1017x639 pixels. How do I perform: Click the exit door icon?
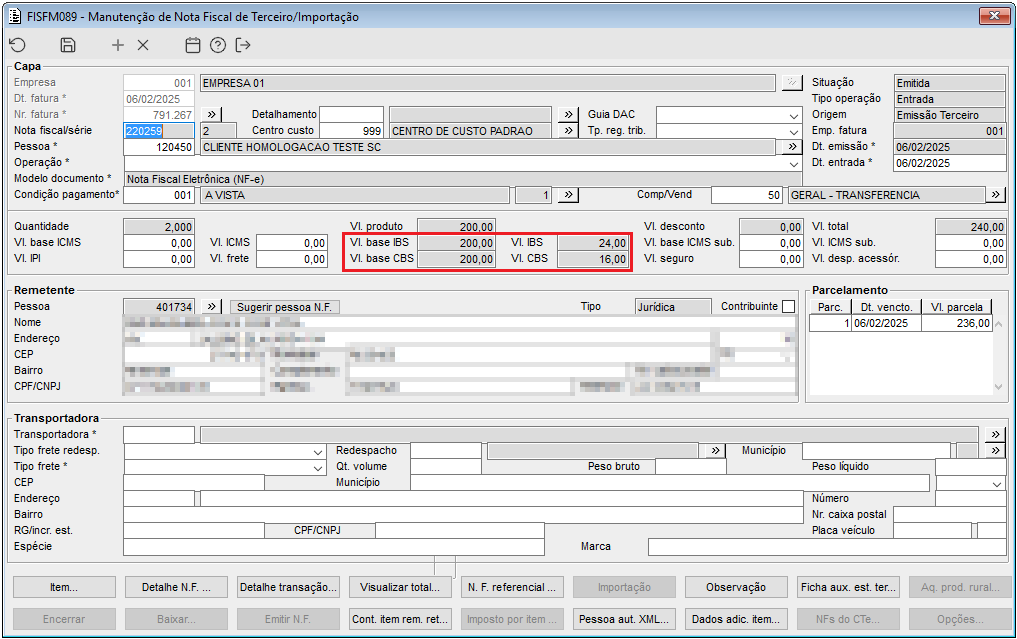click(x=243, y=45)
